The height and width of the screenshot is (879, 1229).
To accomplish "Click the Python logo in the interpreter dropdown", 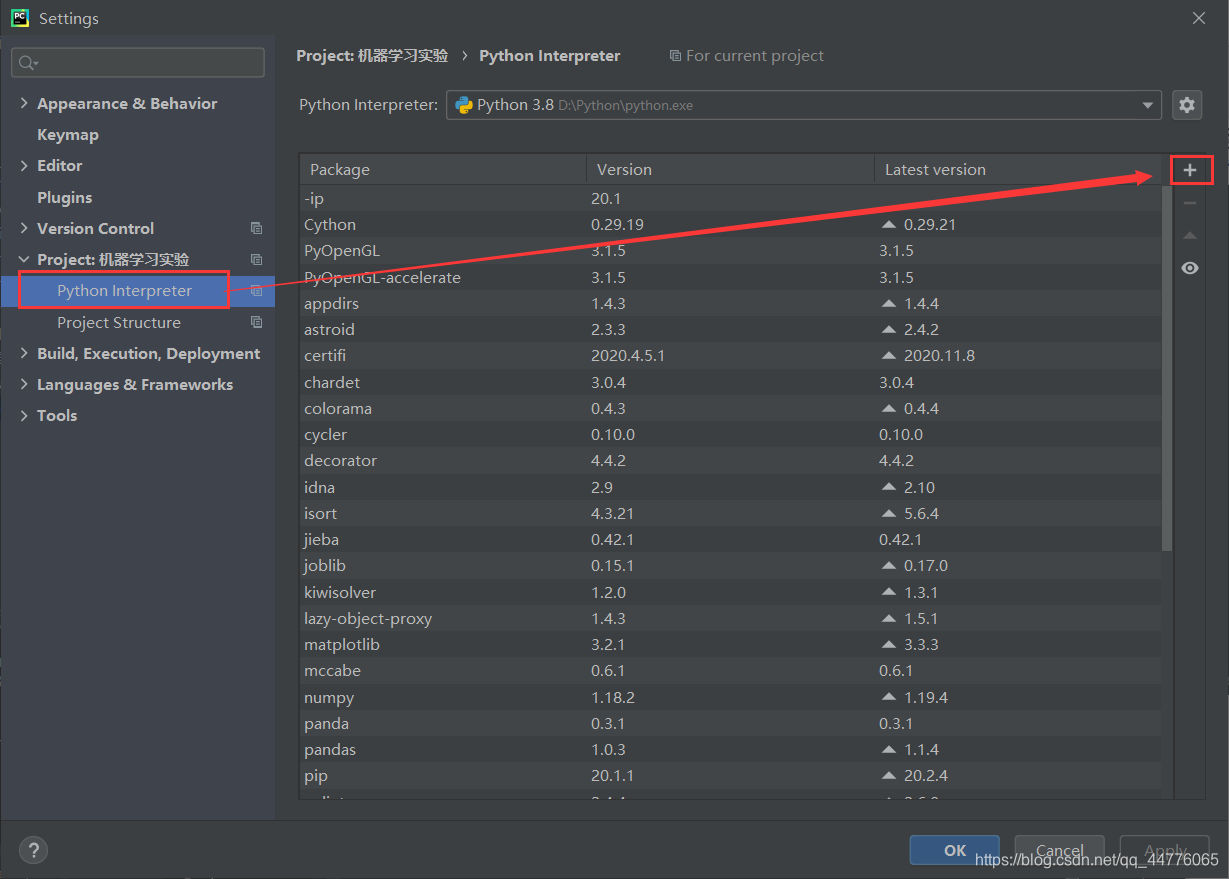I will (464, 105).
